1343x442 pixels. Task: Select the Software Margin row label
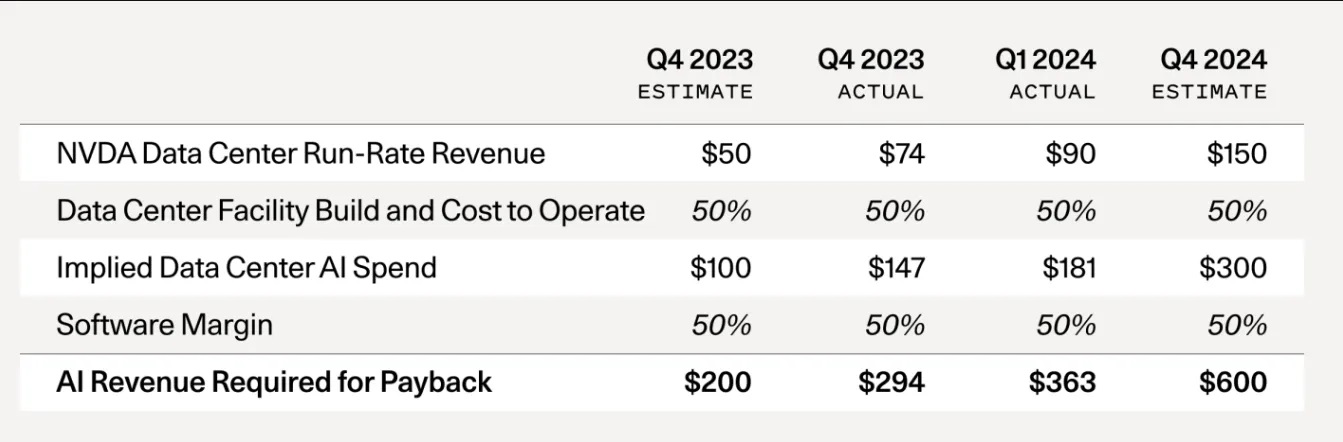[164, 324]
